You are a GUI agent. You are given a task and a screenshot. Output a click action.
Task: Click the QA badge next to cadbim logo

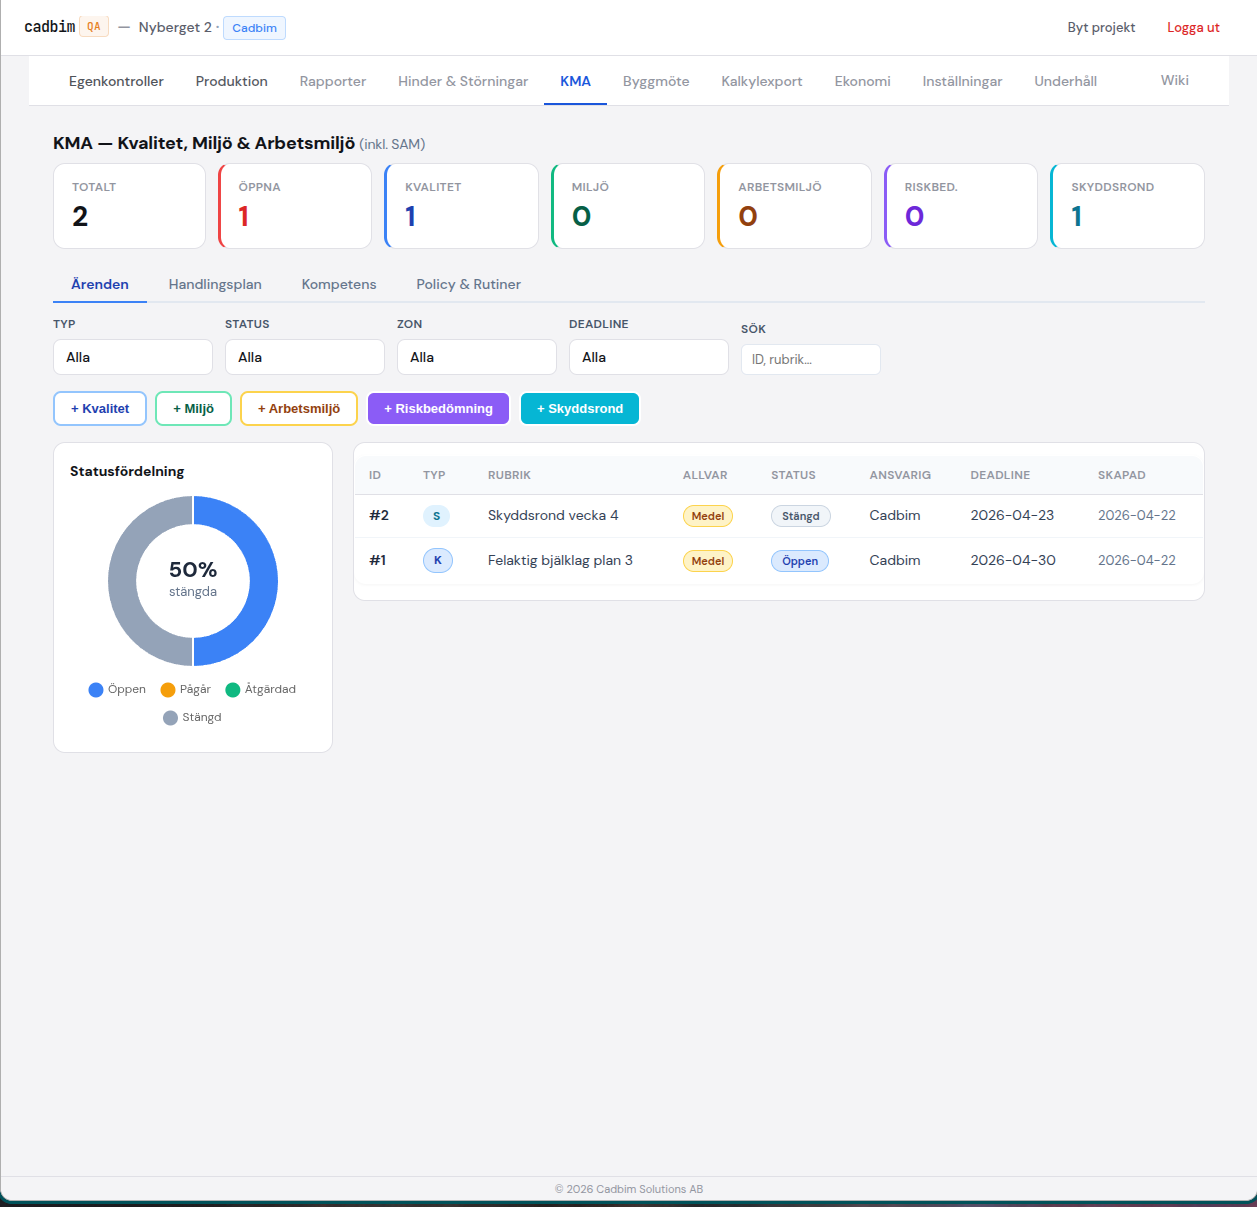pos(94,27)
